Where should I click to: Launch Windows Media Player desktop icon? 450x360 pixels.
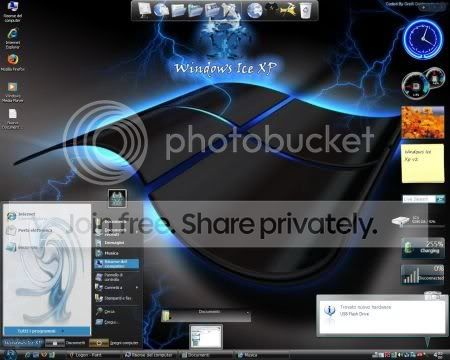[x=12, y=92]
